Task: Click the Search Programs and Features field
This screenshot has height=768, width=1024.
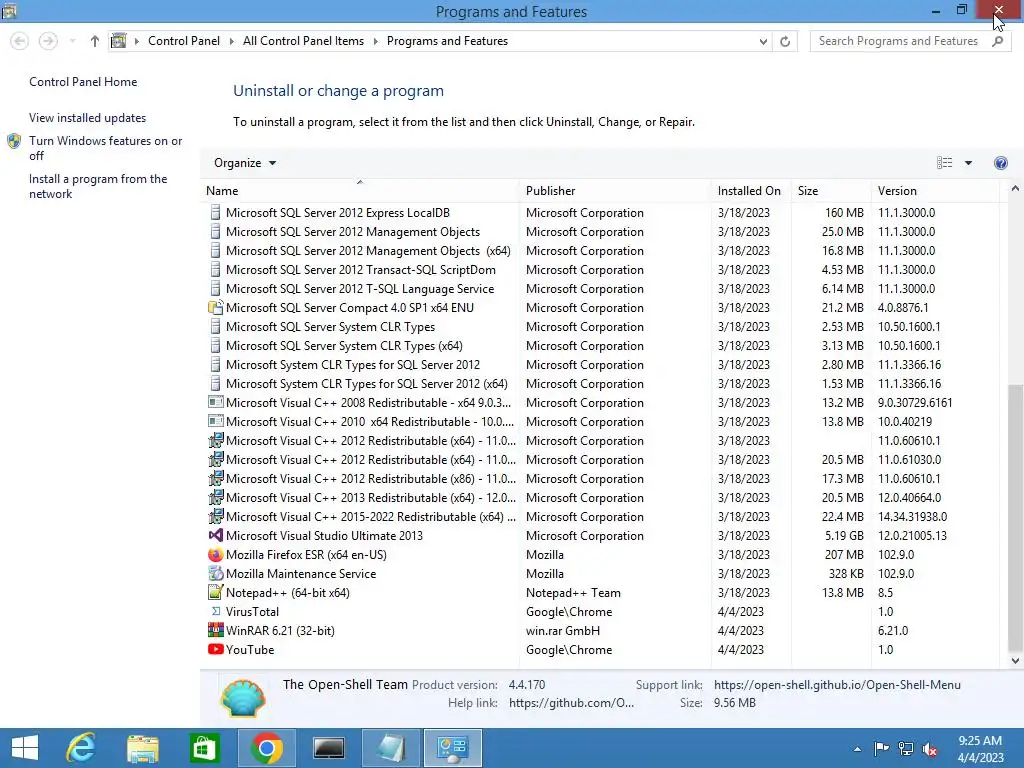Action: [908, 41]
